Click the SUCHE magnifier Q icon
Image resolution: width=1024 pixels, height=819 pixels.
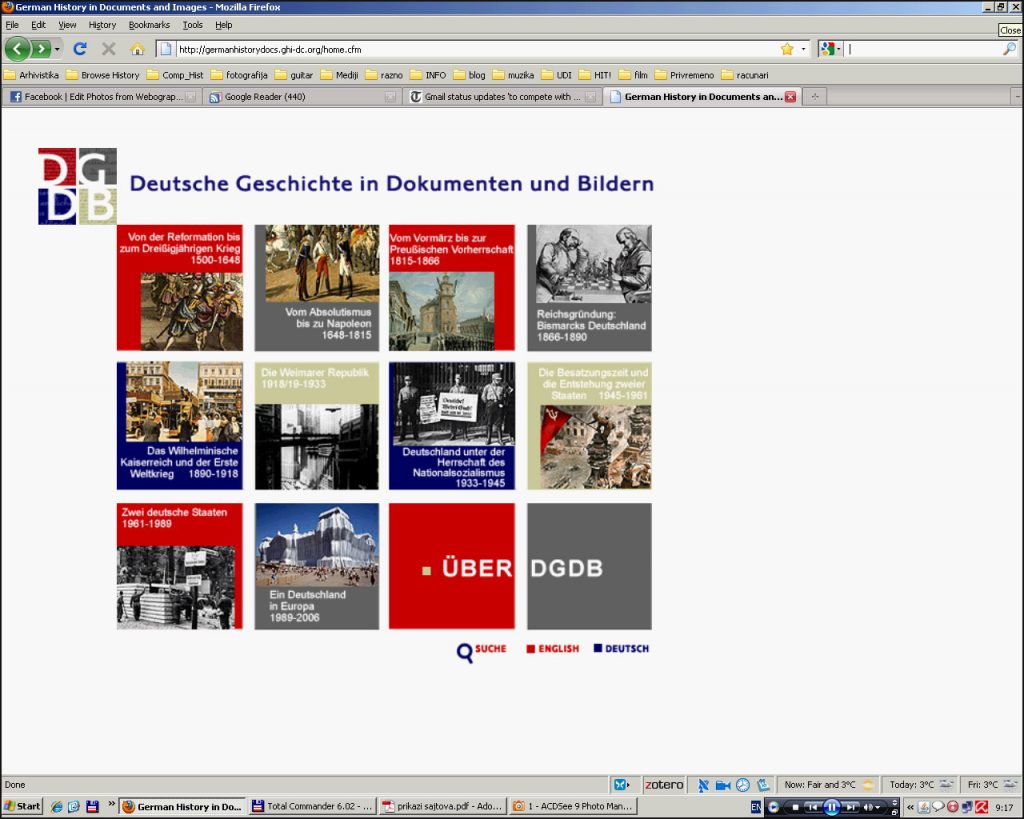coord(464,652)
